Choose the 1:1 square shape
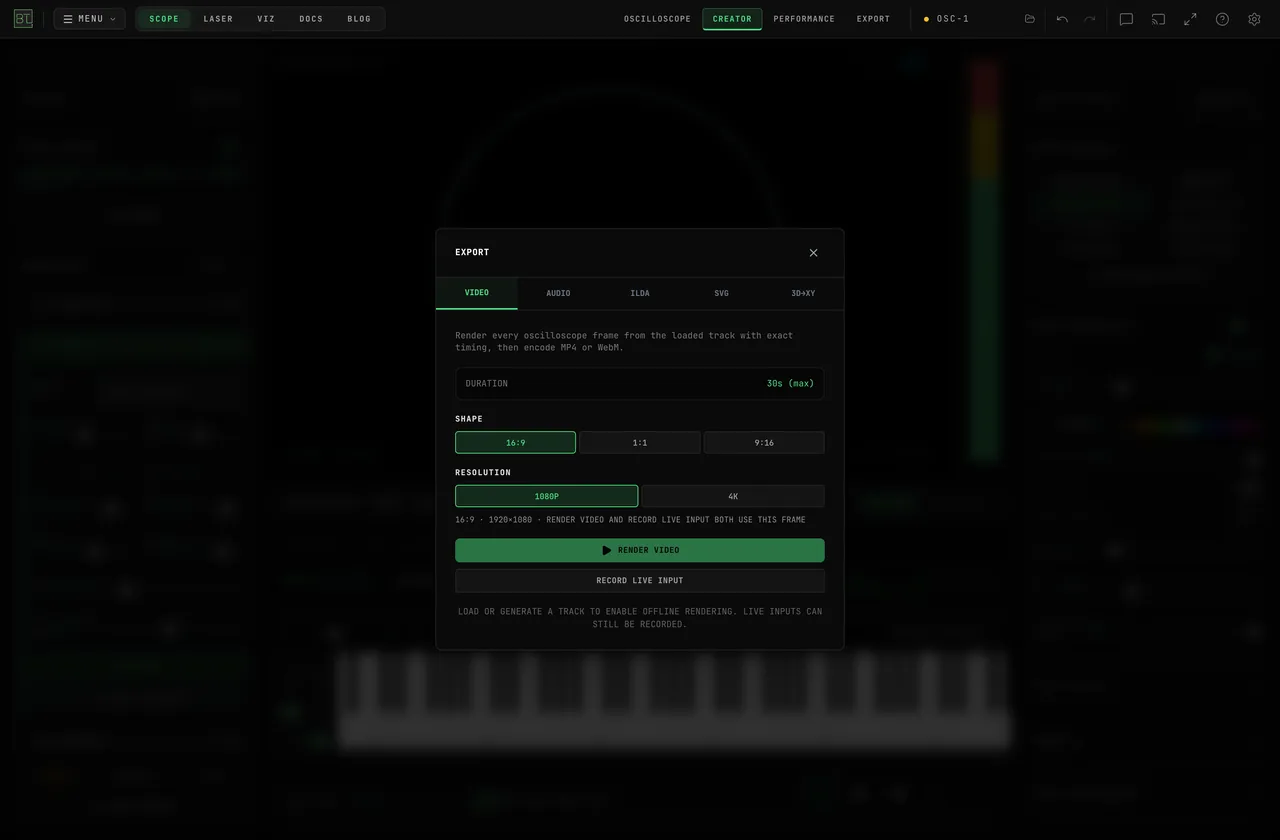This screenshot has height=840, width=1280. point(640,442)
